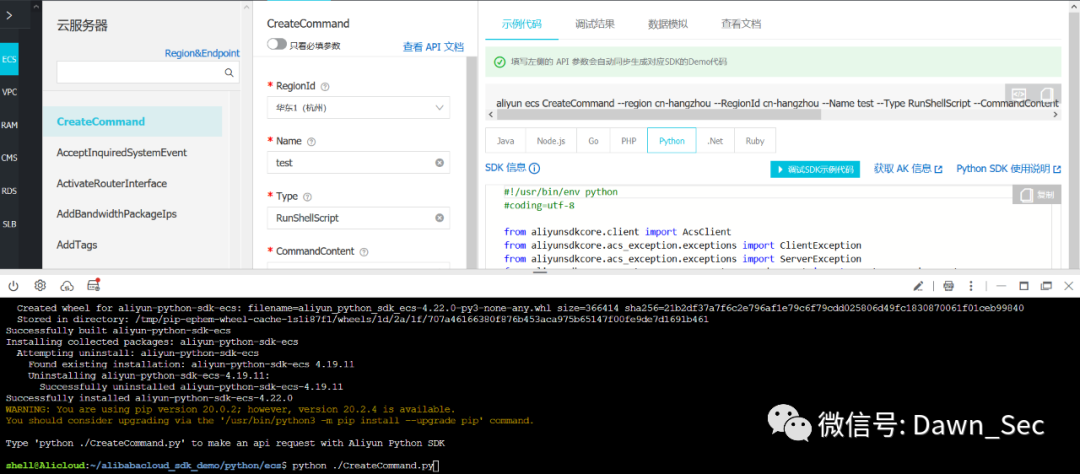Screen dimensions: 1080x474
Task: Select the Go SDK language tab
Action: coord(593,141)
